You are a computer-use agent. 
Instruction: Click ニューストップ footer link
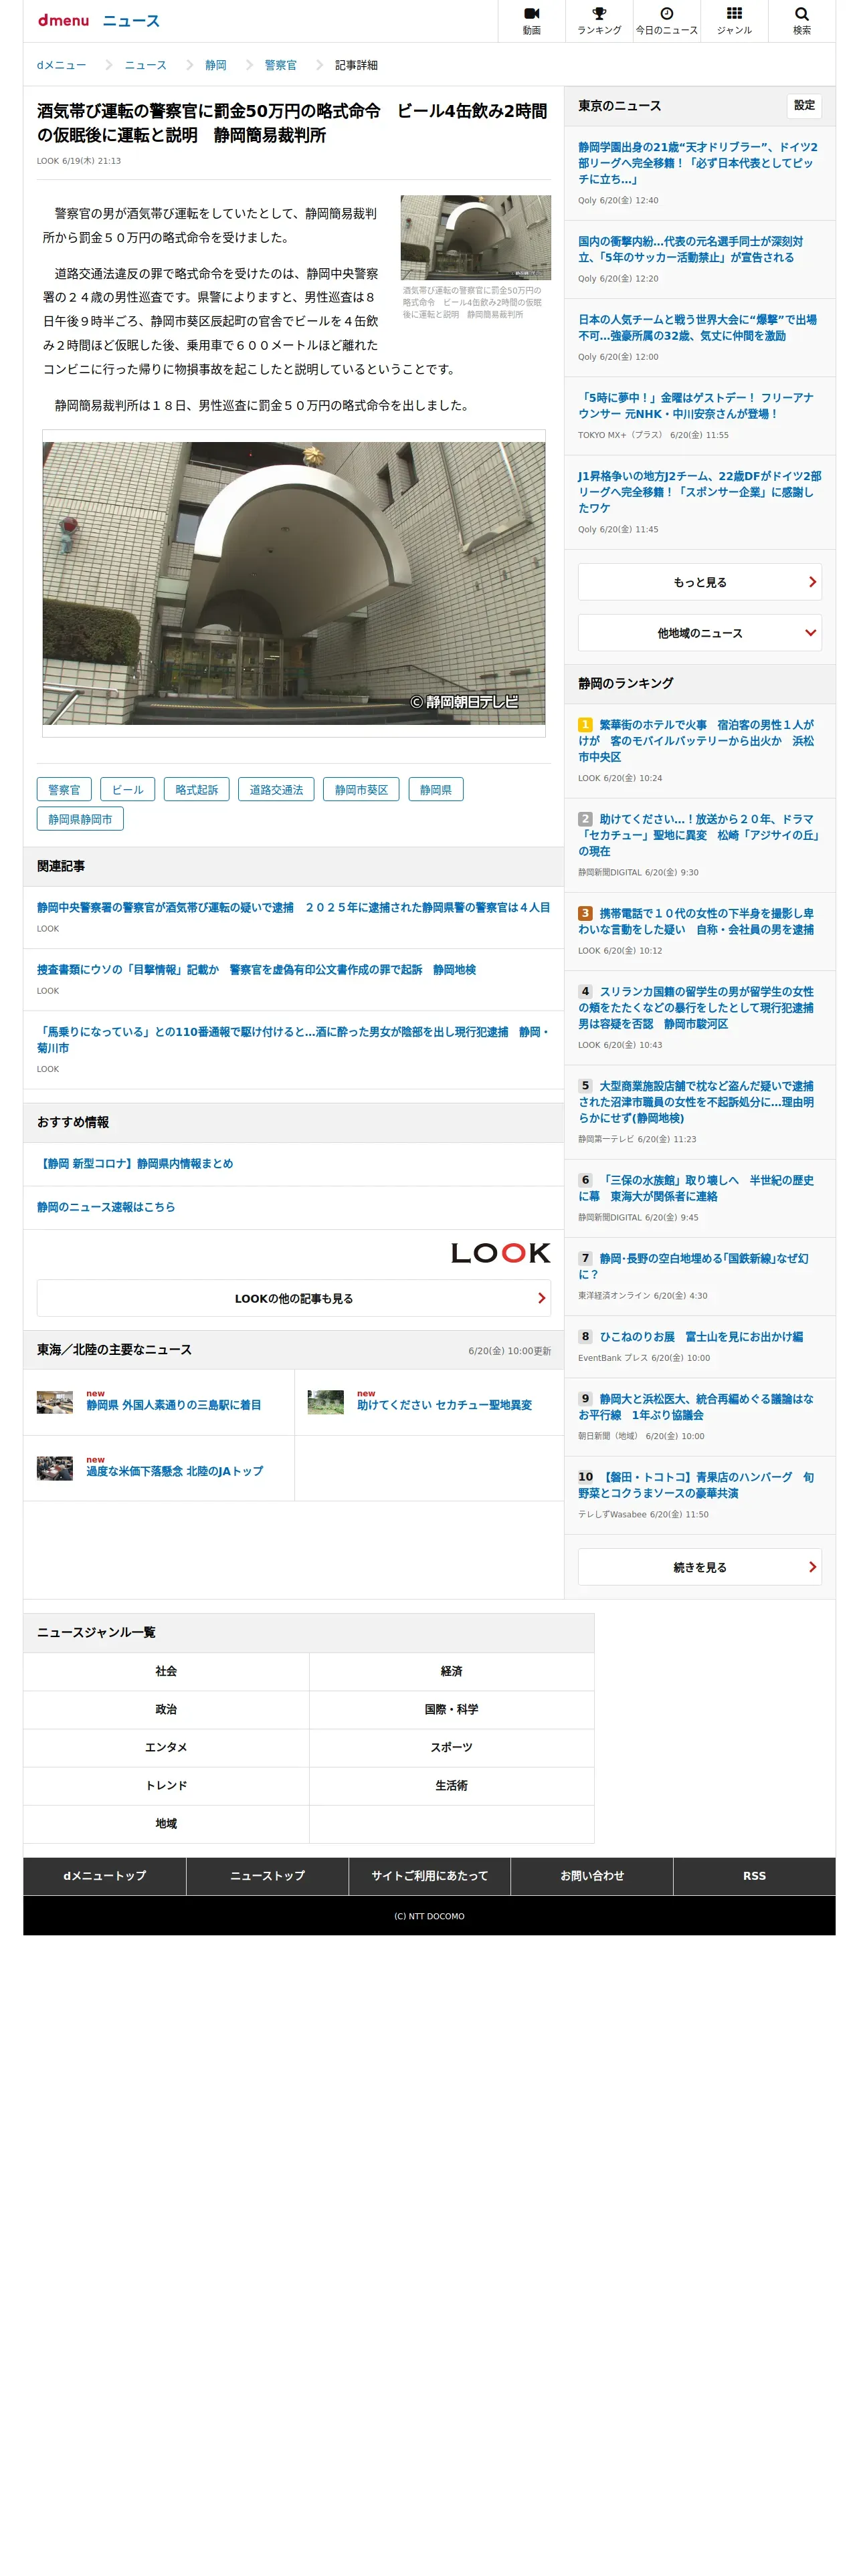267,1875
